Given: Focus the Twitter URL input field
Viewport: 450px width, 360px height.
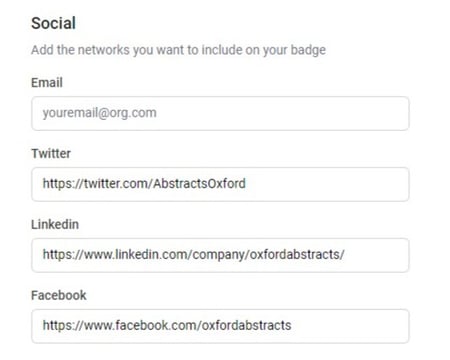Looking at the screenshot, I should (220, 184).
